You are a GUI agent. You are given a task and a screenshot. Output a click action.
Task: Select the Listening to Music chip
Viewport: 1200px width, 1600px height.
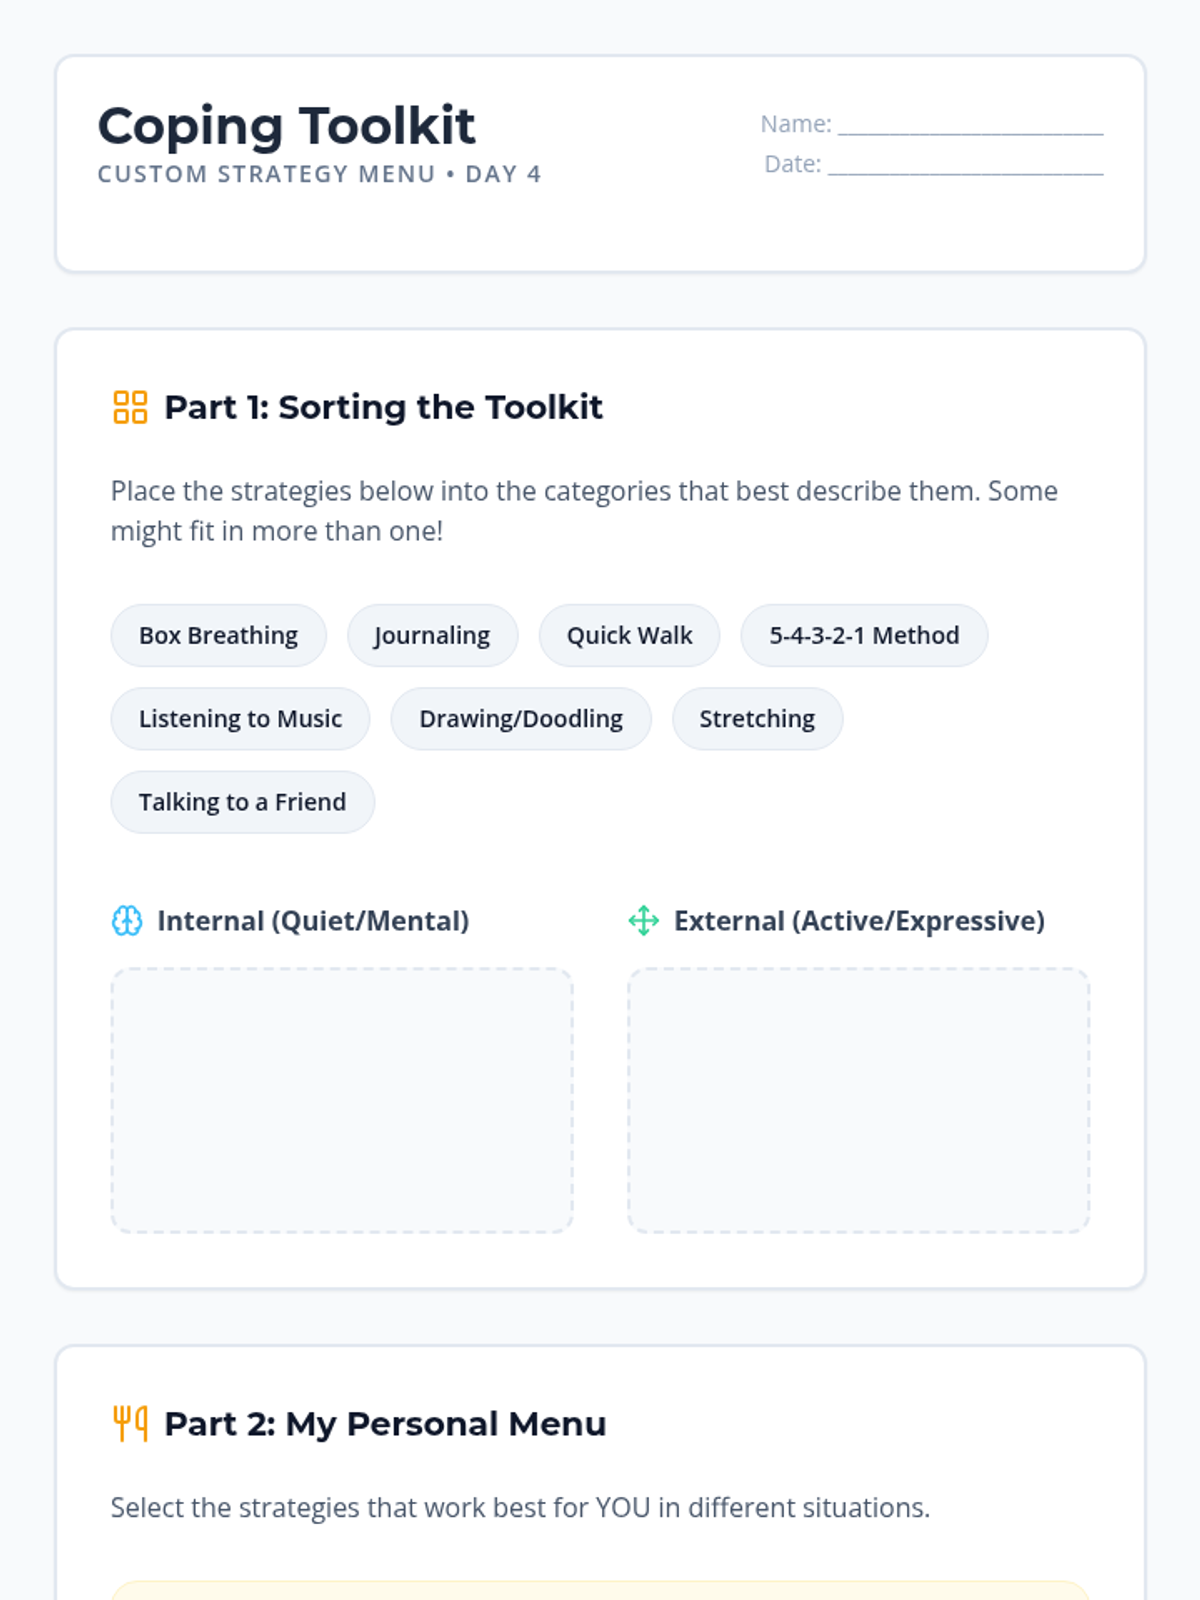point(240,718)
